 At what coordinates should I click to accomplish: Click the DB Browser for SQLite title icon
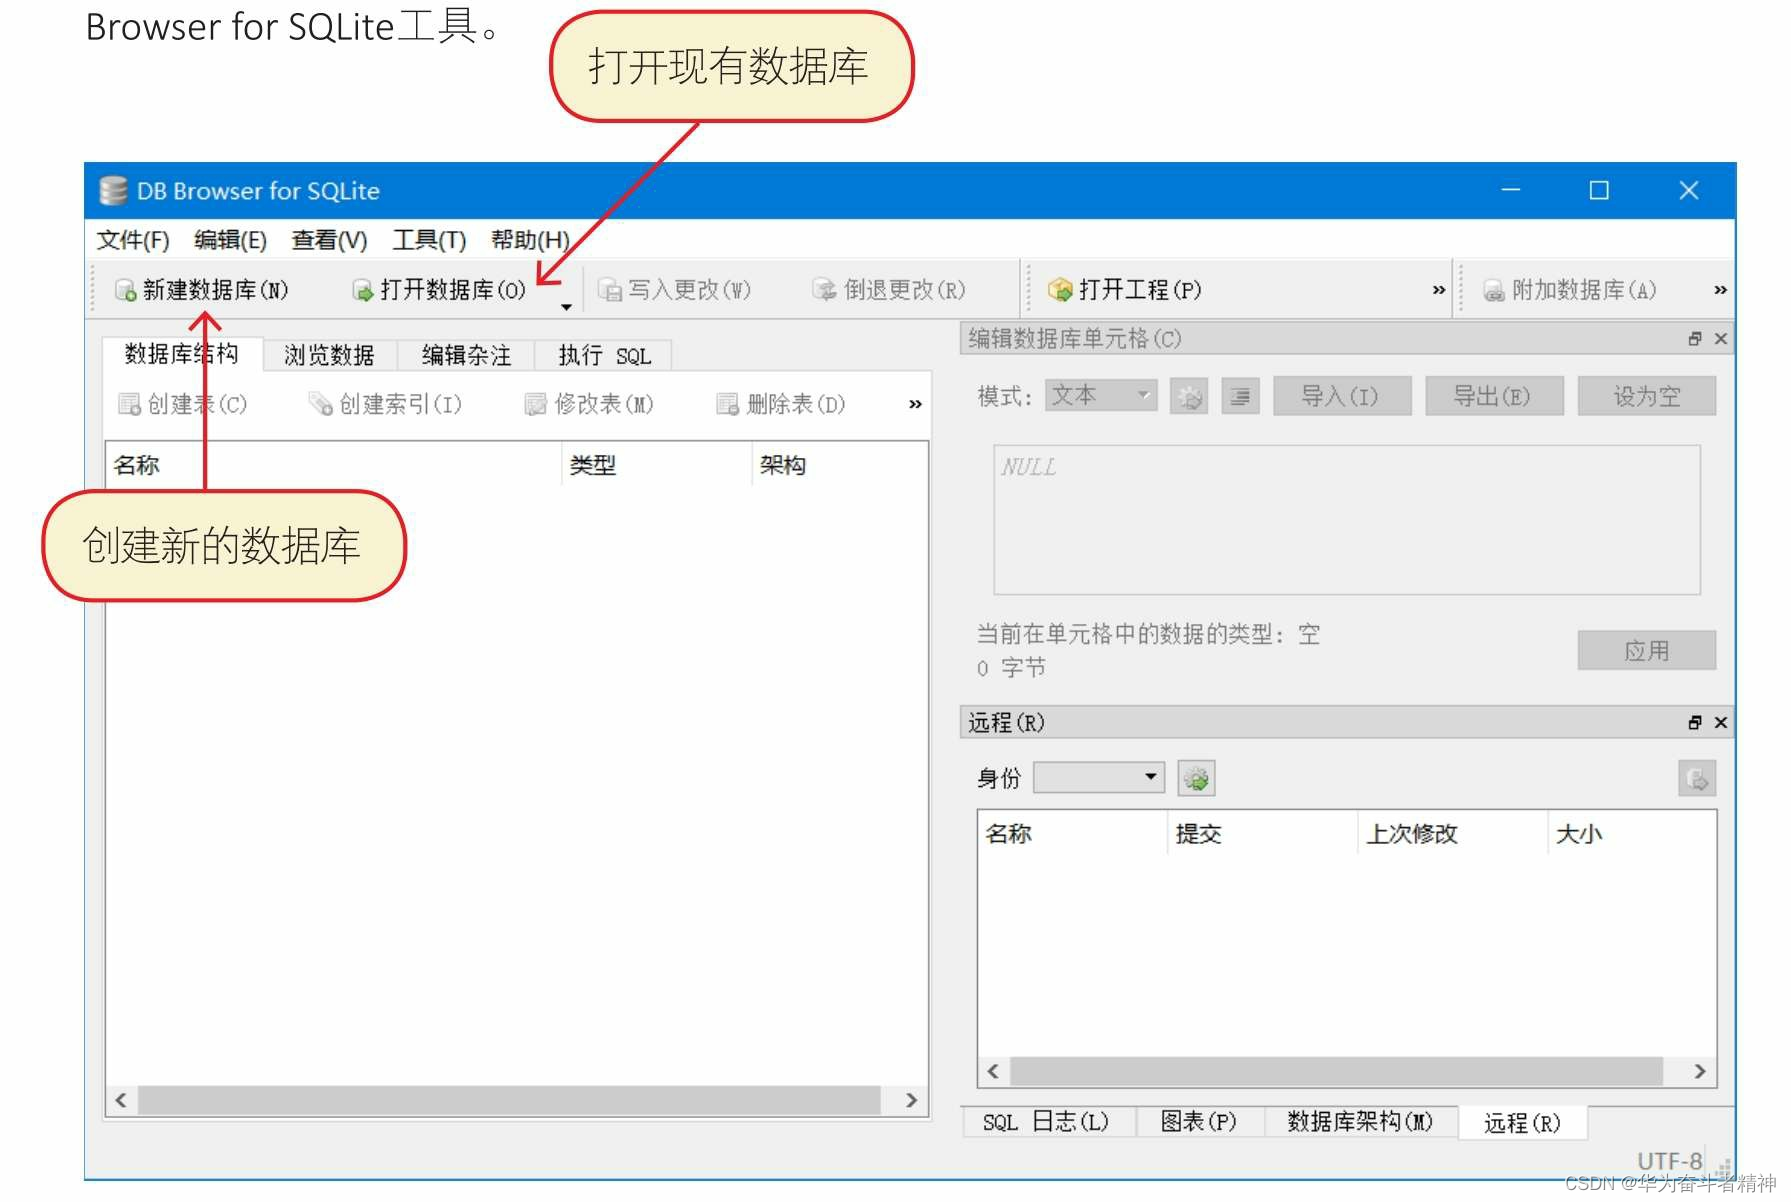(113, 191)
